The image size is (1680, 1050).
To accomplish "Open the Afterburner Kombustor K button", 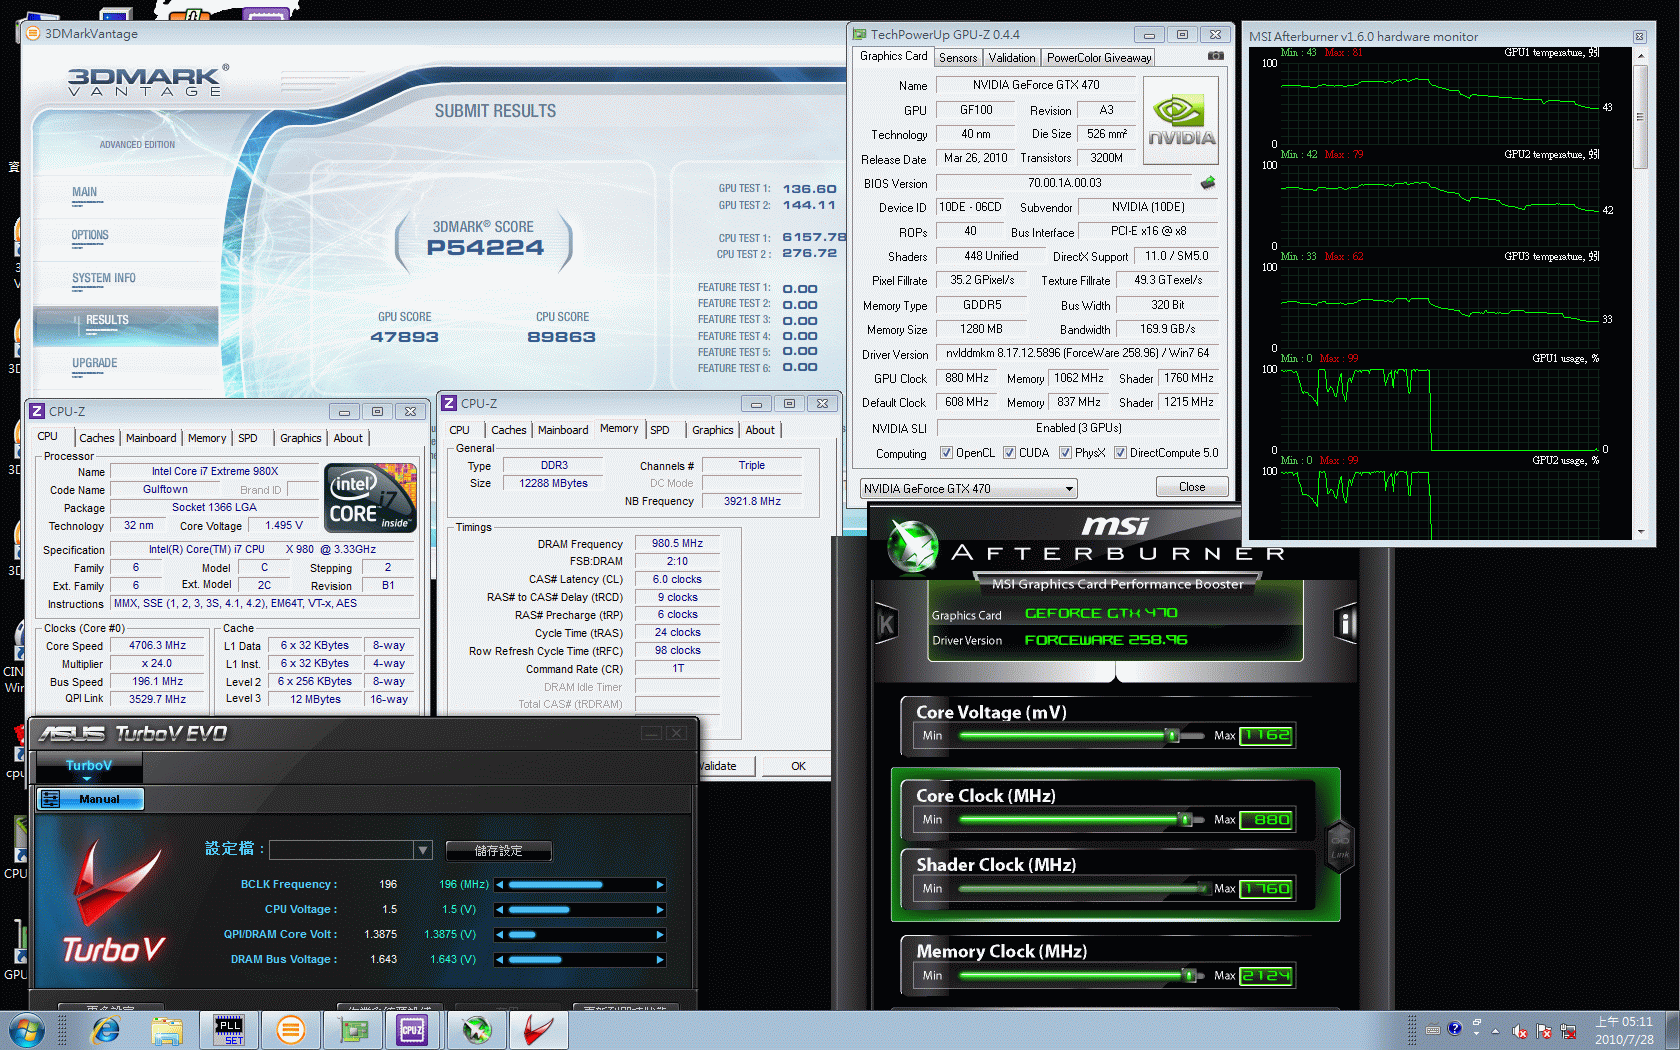I will coord(886,625).
